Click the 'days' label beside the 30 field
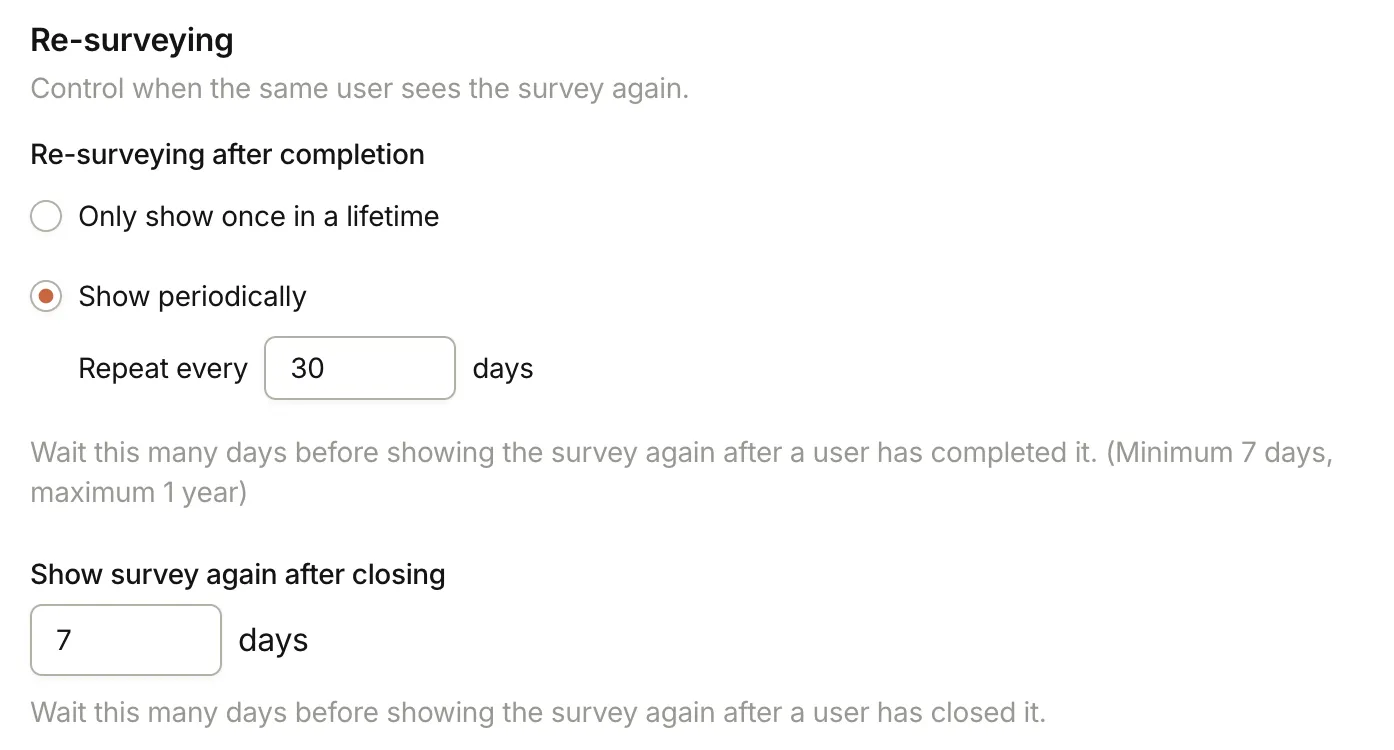The image size is (1394, 750). [x=503, y=368]
